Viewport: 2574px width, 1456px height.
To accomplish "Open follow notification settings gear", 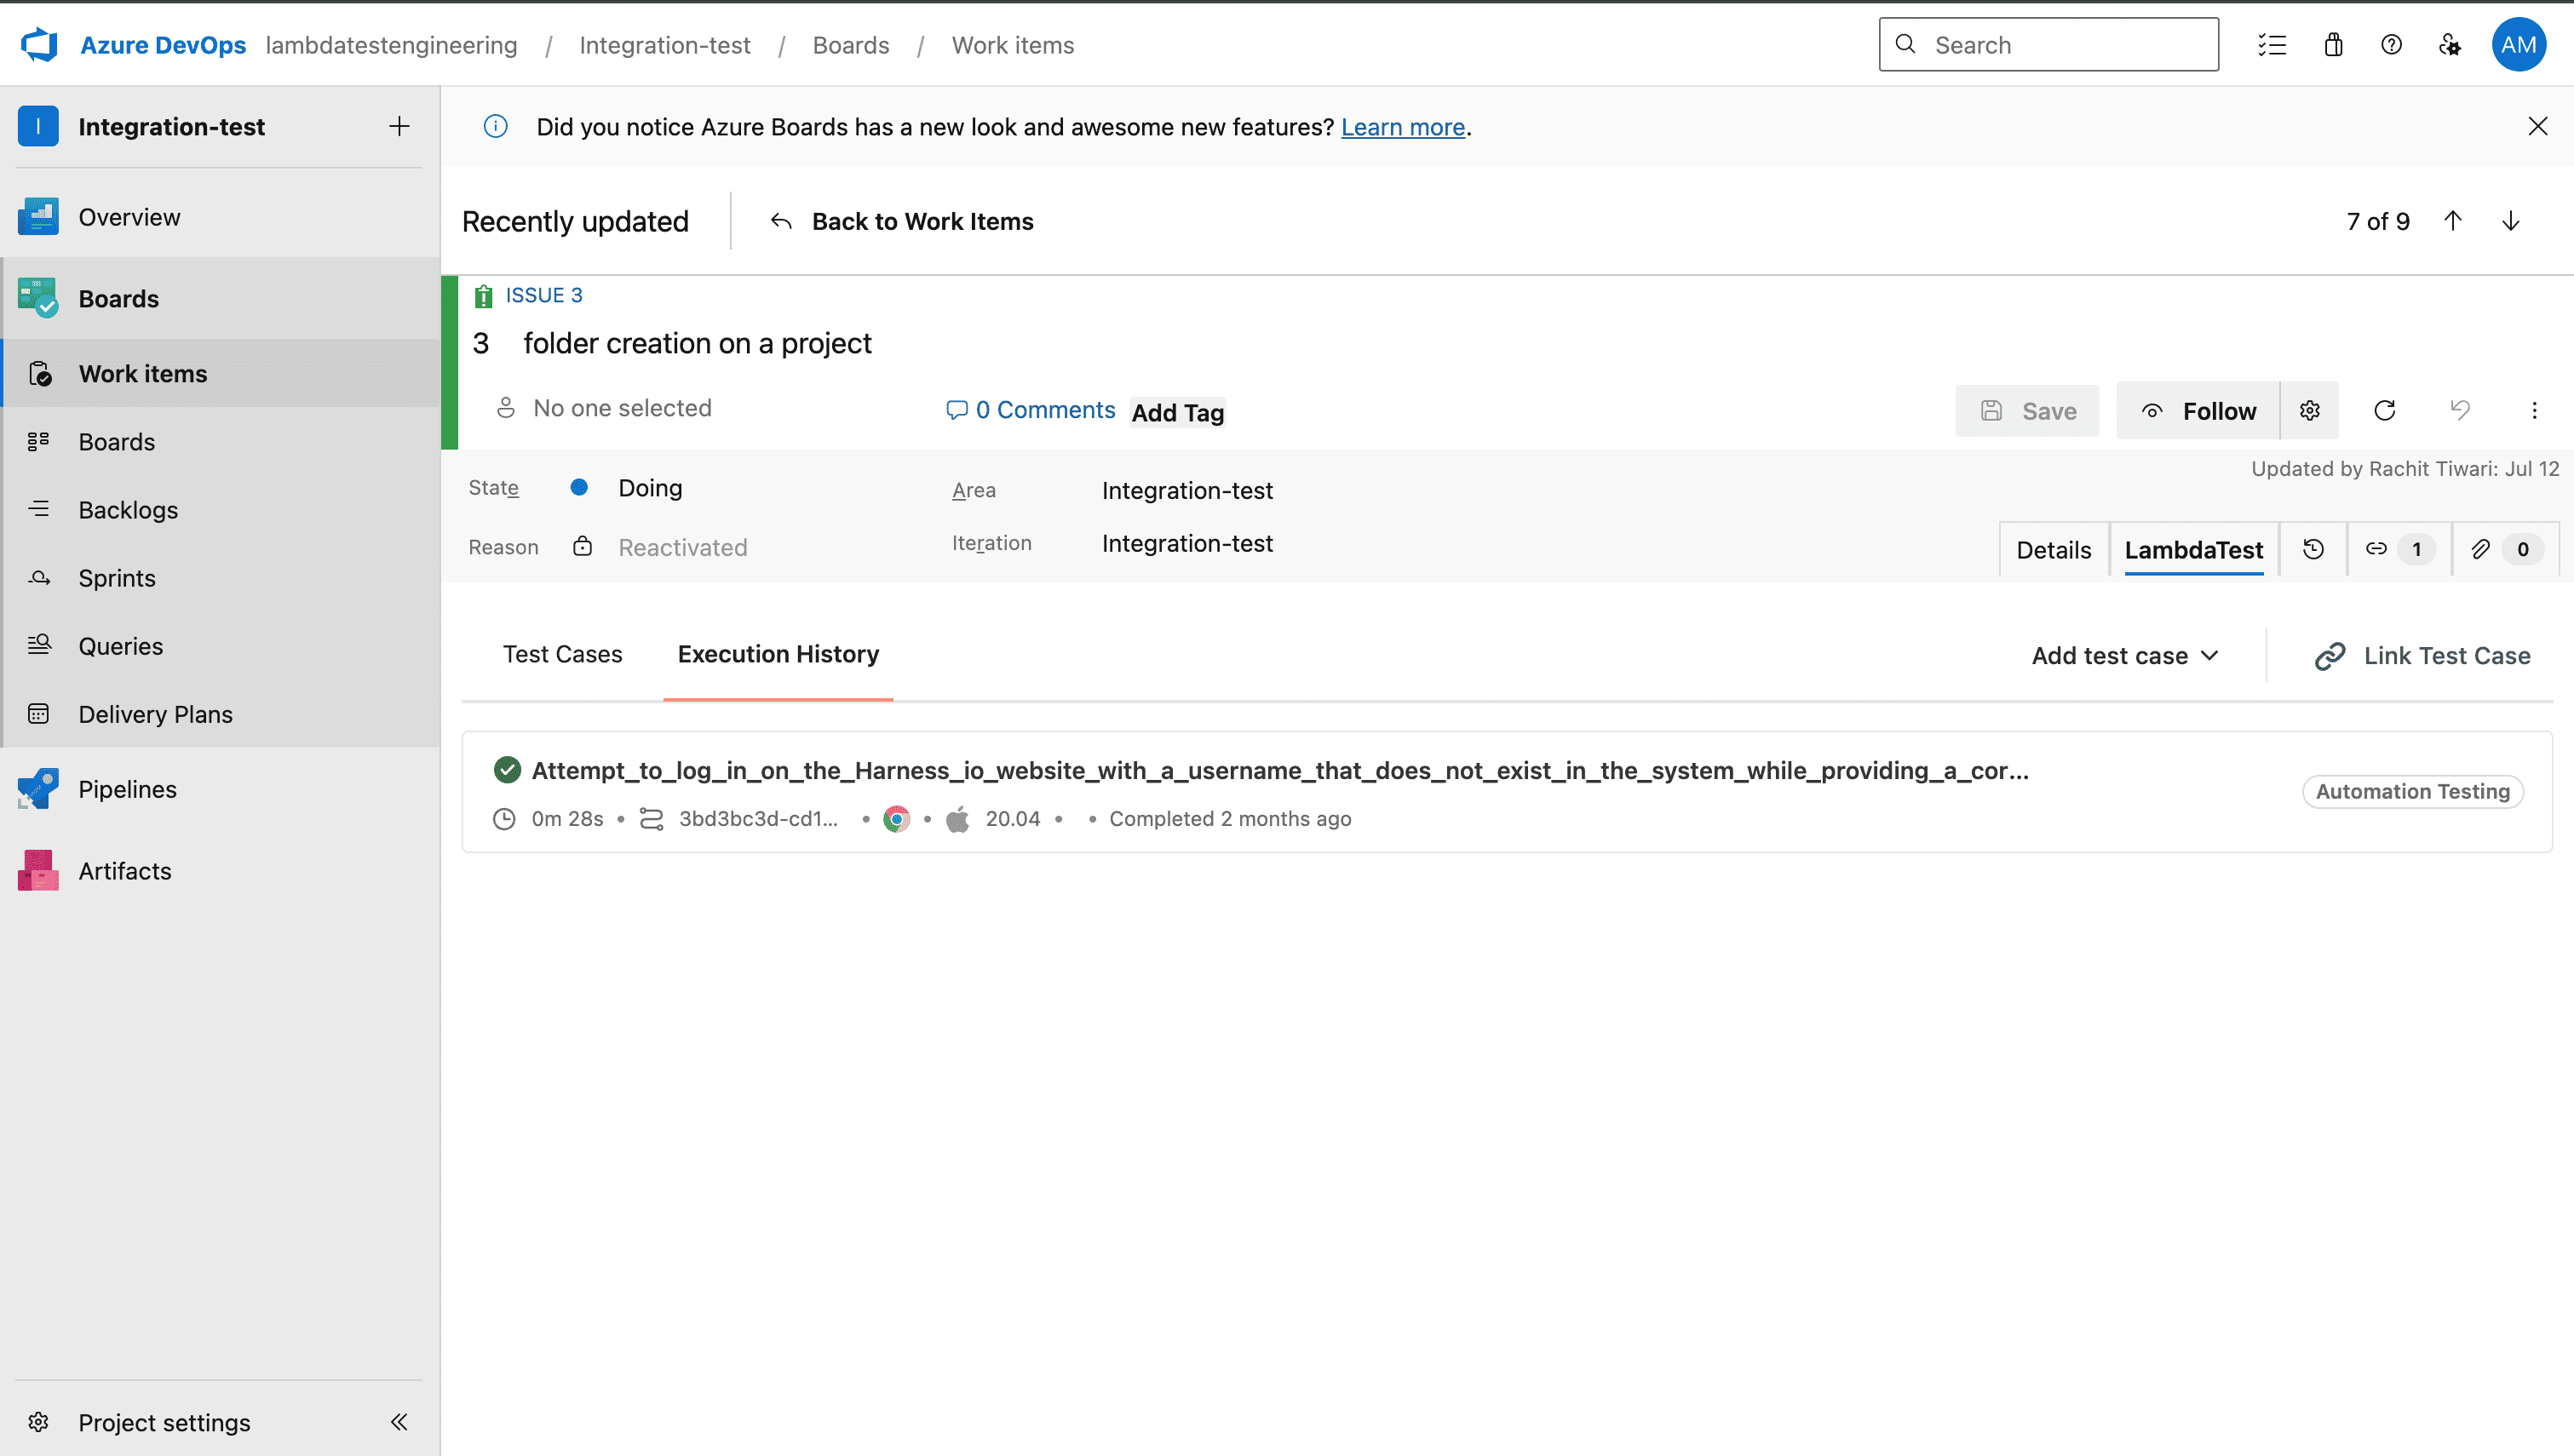I will click(x=2309, y=410).
